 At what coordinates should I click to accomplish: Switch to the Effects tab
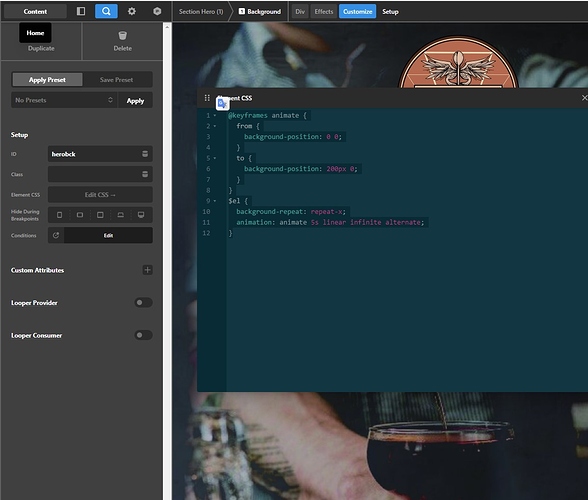point(324,12)
